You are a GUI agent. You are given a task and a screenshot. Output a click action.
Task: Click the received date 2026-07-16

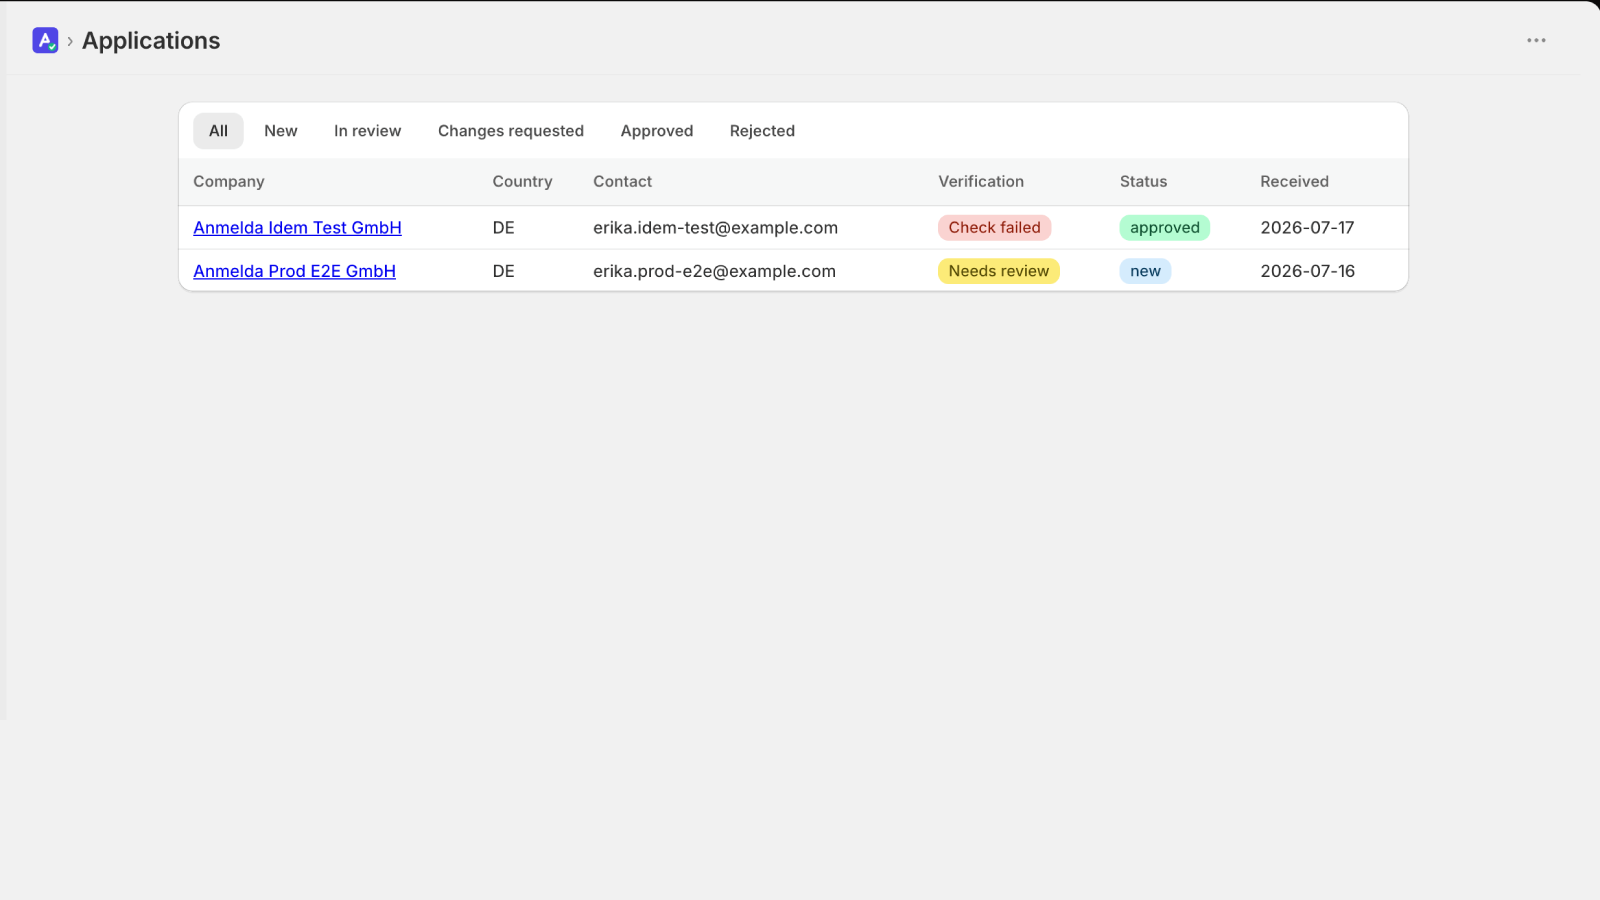(1307, 271)
